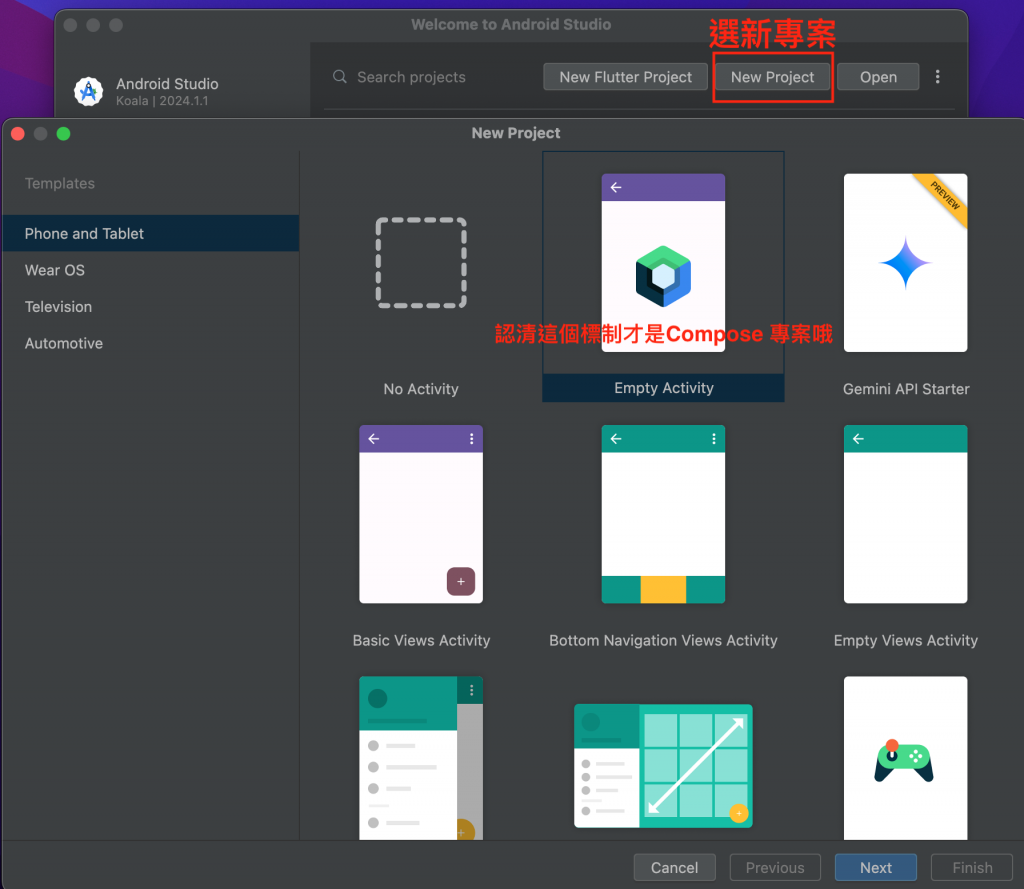Click the Finish button
1024x889 pixels.
pos(972,867)
